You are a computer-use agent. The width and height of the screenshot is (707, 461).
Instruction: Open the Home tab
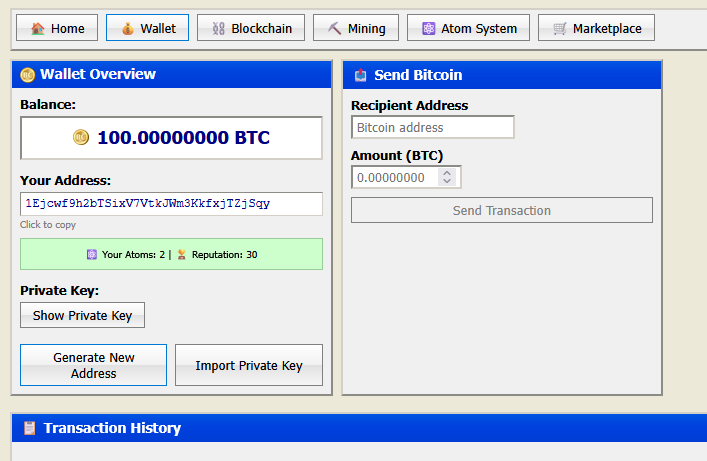(57, 28)
